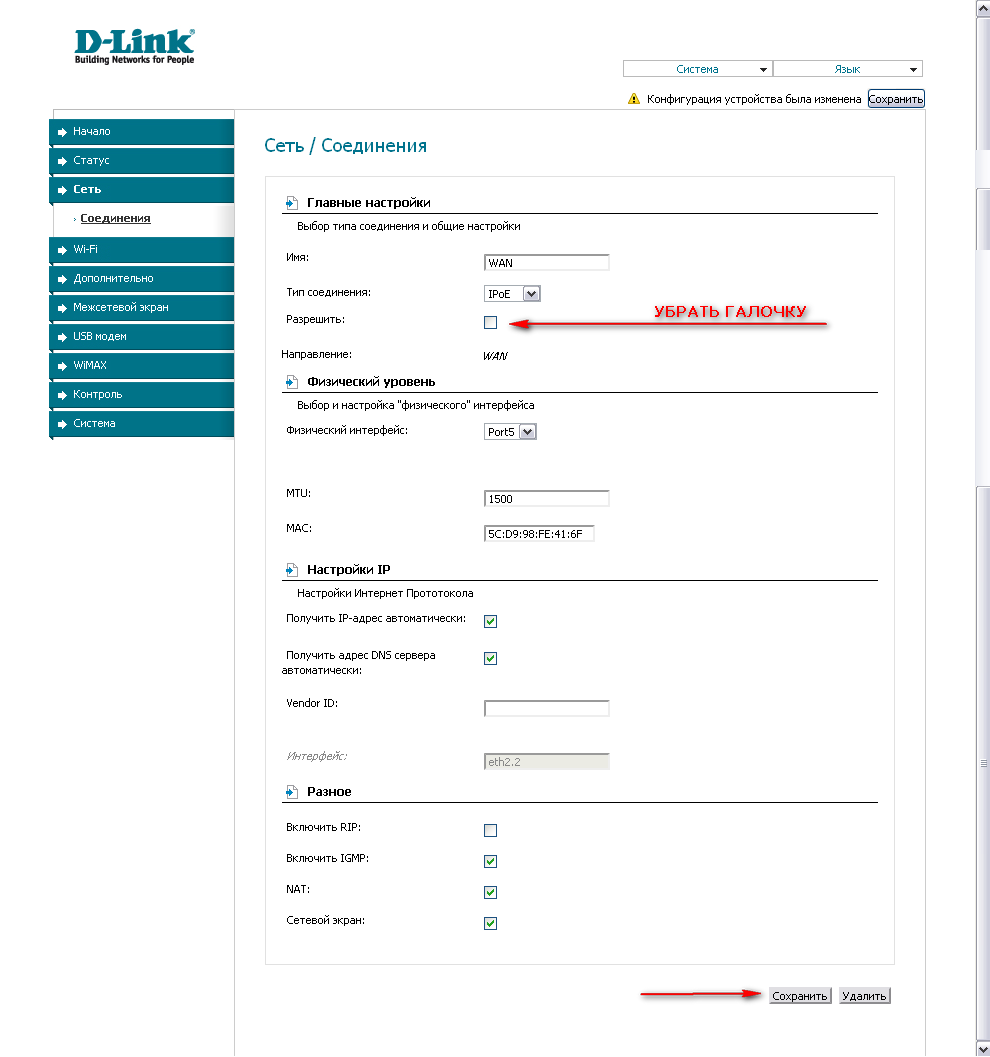Screen dimensions: 990x1057
Task: Click the Сеть / Соединения page heading
Action: click(x=345, y=146)
